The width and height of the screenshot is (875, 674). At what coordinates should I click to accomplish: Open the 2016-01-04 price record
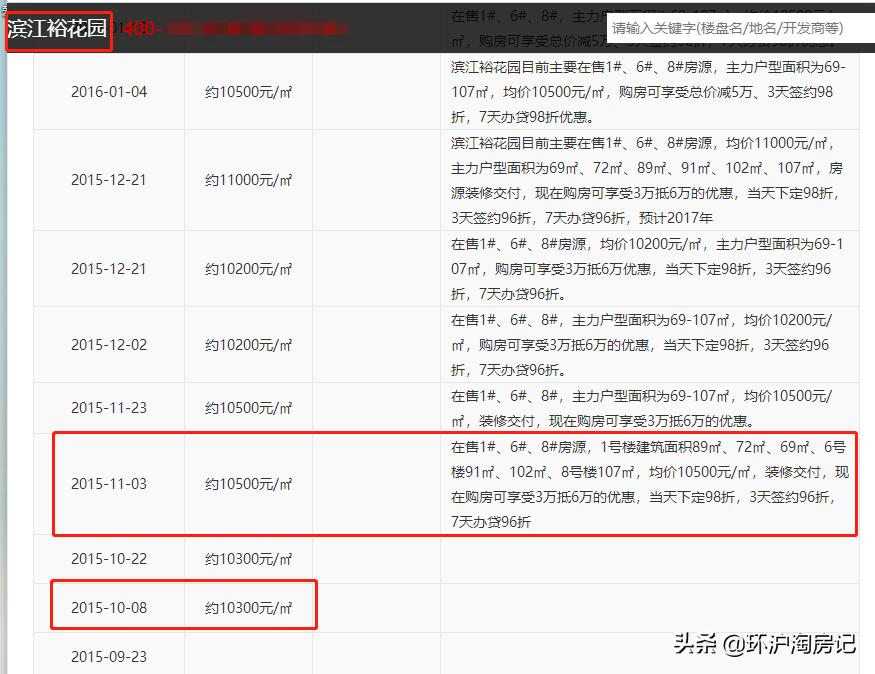tap(110, 90)
